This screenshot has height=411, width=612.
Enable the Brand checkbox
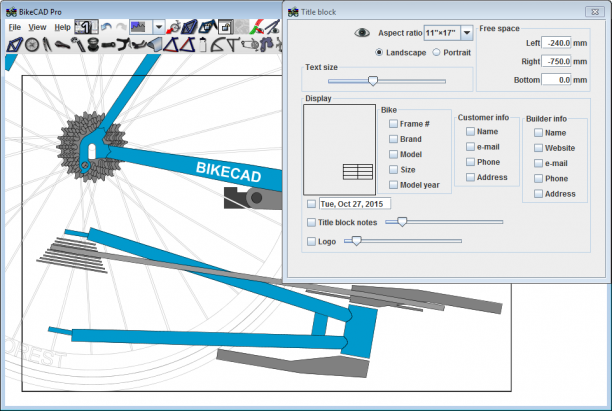(x=393, y=139)
